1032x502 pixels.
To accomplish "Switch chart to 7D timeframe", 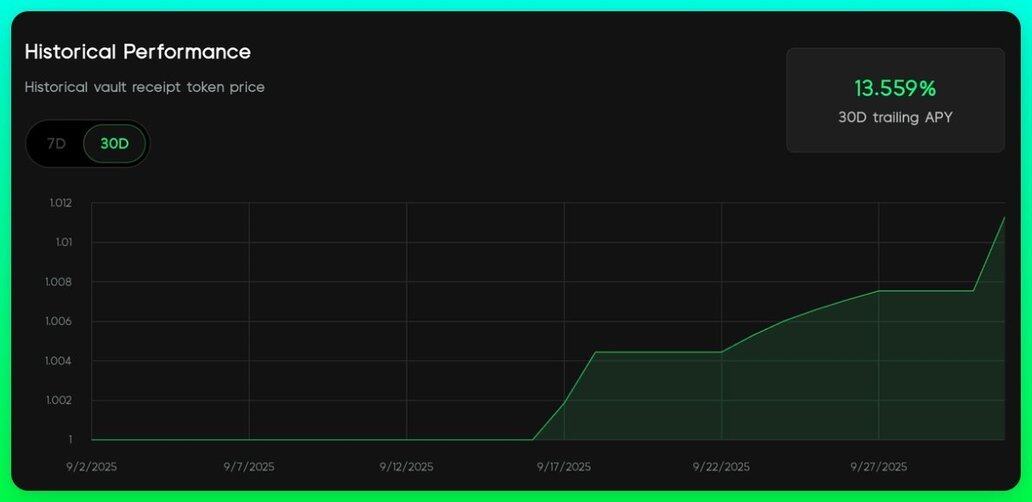I will tap(56, 144).
